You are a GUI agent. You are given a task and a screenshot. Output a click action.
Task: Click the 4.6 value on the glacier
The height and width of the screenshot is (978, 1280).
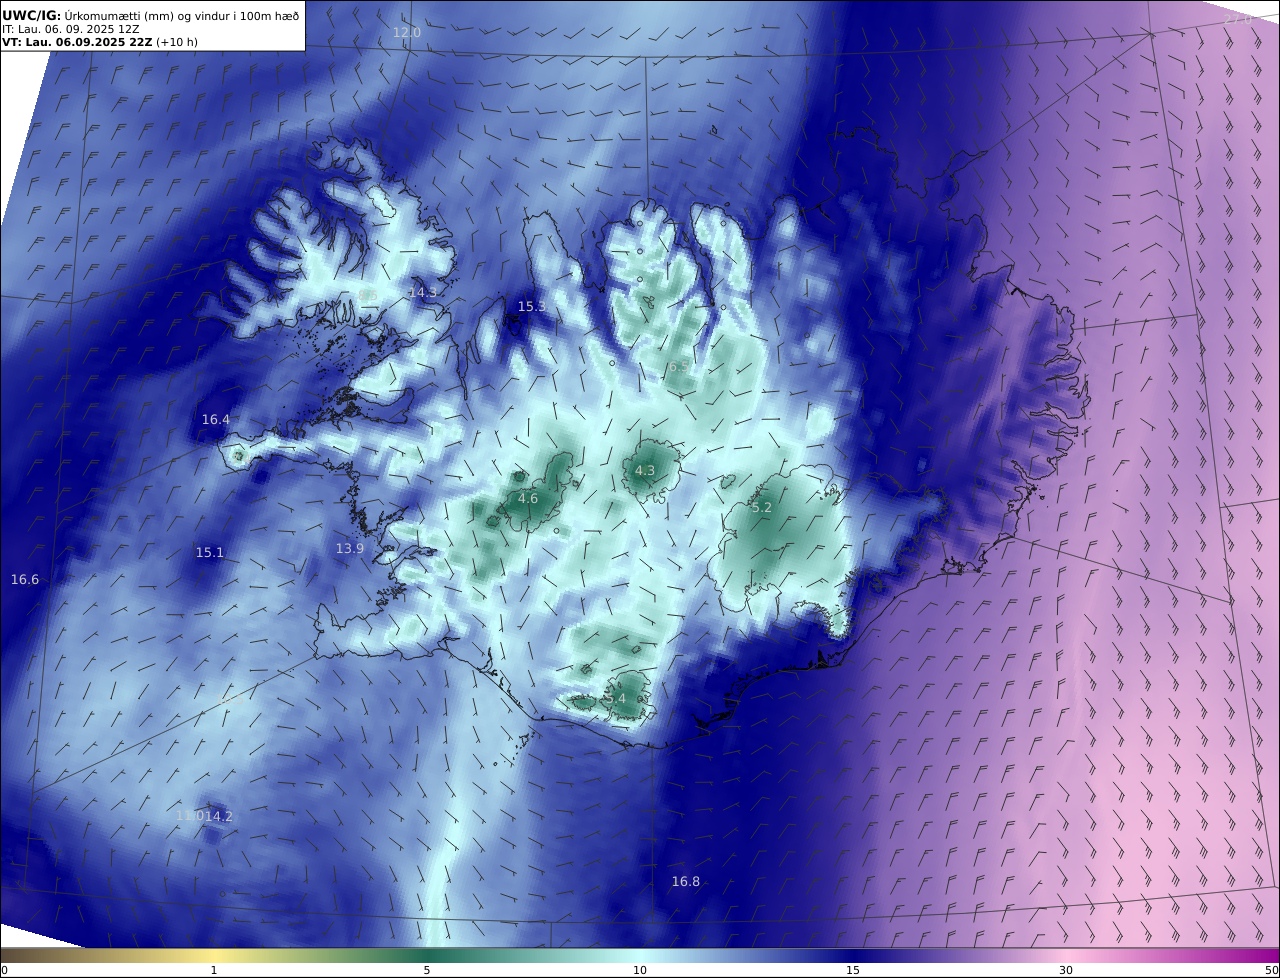click(x=528, y=498)
